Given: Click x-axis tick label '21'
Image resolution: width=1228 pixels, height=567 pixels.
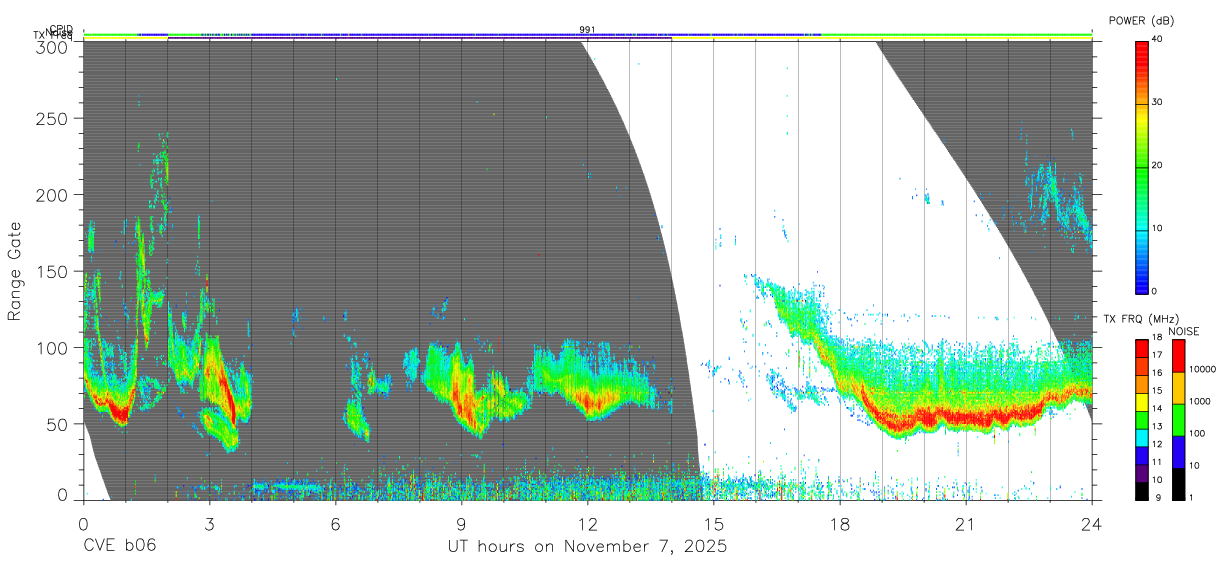Looking at the screenshot, I should pos(965,523).
